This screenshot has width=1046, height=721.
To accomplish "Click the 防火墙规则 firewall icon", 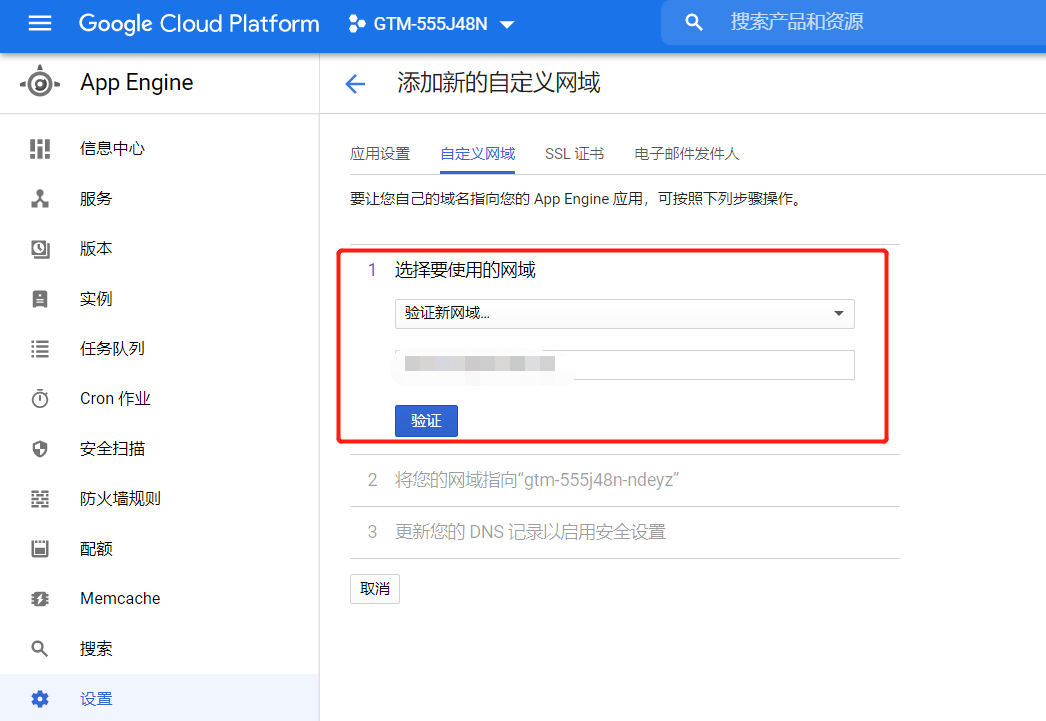I will 40,499.
